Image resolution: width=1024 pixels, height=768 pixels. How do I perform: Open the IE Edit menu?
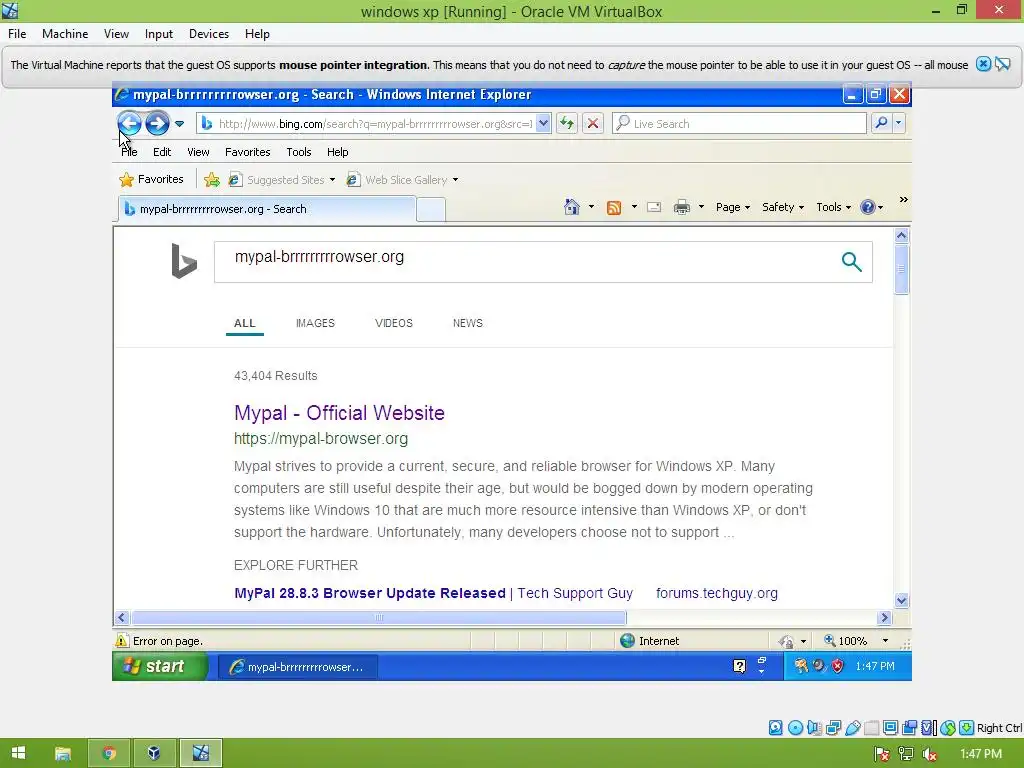click(x=162, y=152)
